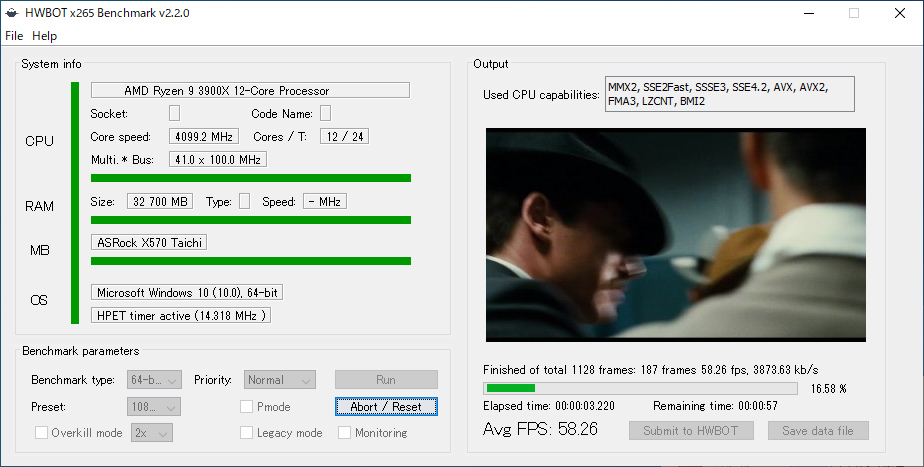Open the Overkill 2x multiplier dropdown
The width and height of the screenshot is (924, 467).
click(x=151, y=433)
